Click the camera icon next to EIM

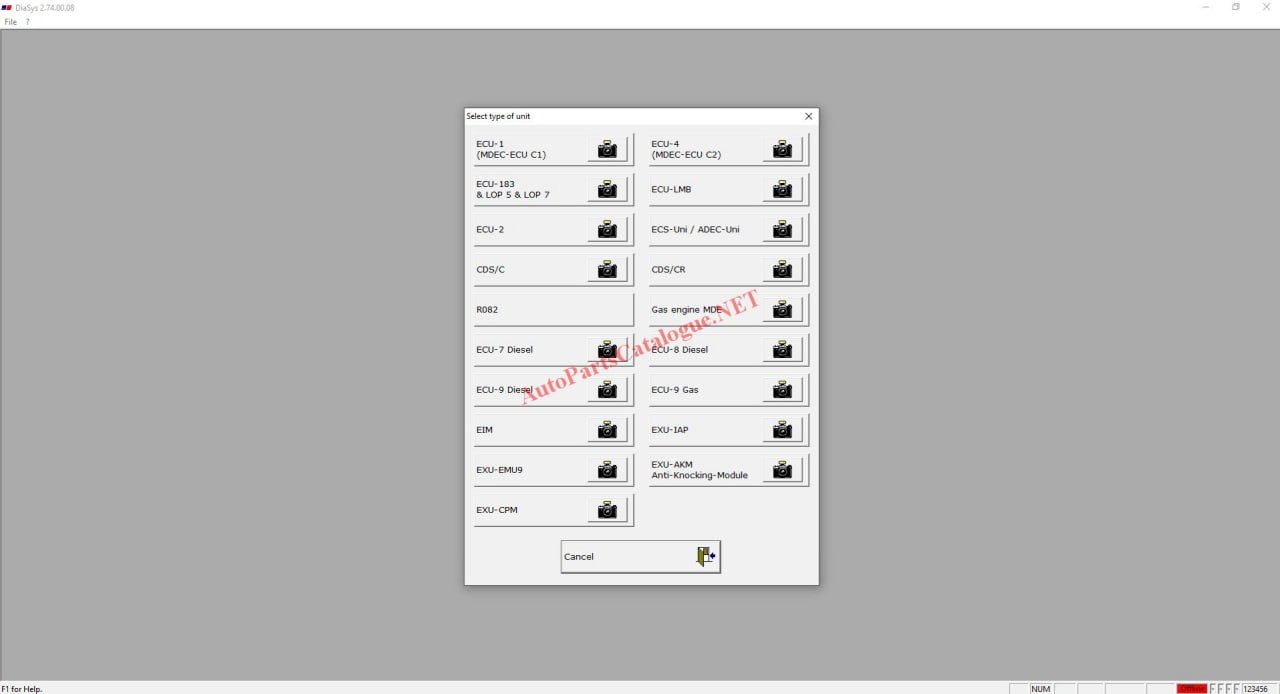click(x=607, y=430)
